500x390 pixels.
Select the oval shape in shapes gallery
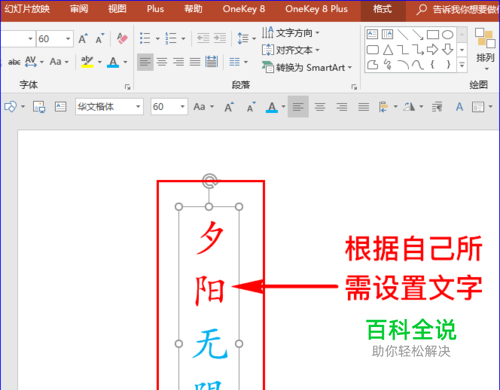(448, 34)
